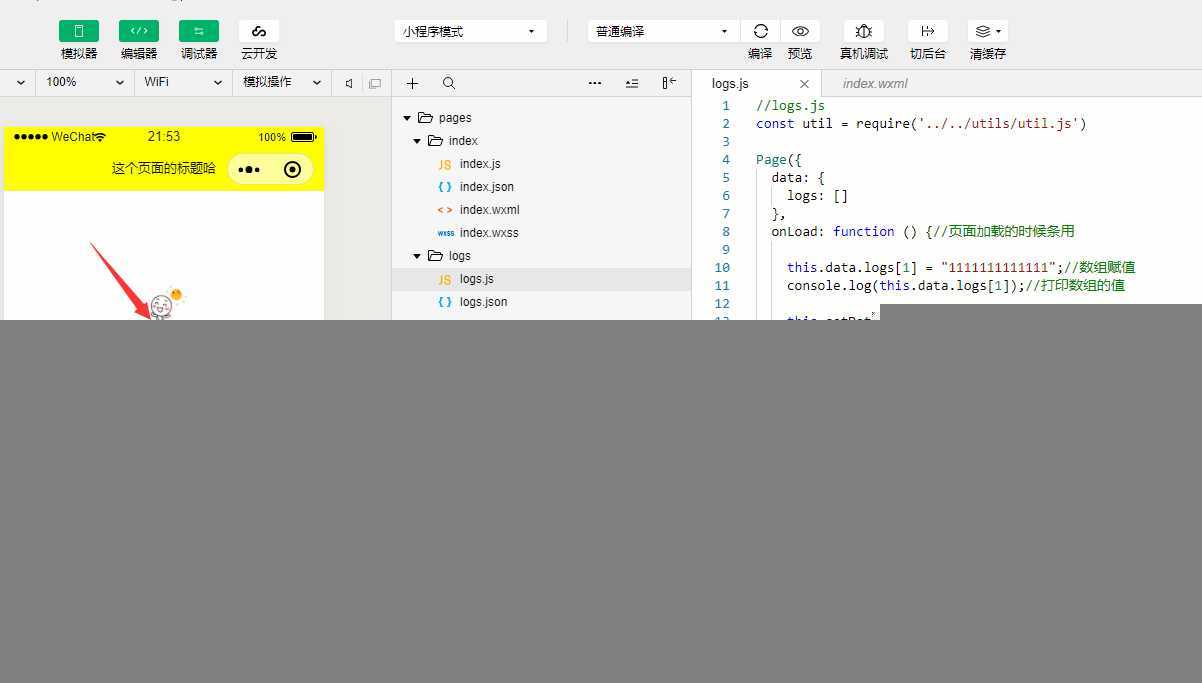The image size is (1202, 683).
Task: Click the hide file tree panel icon
Action: pos(669,83)
